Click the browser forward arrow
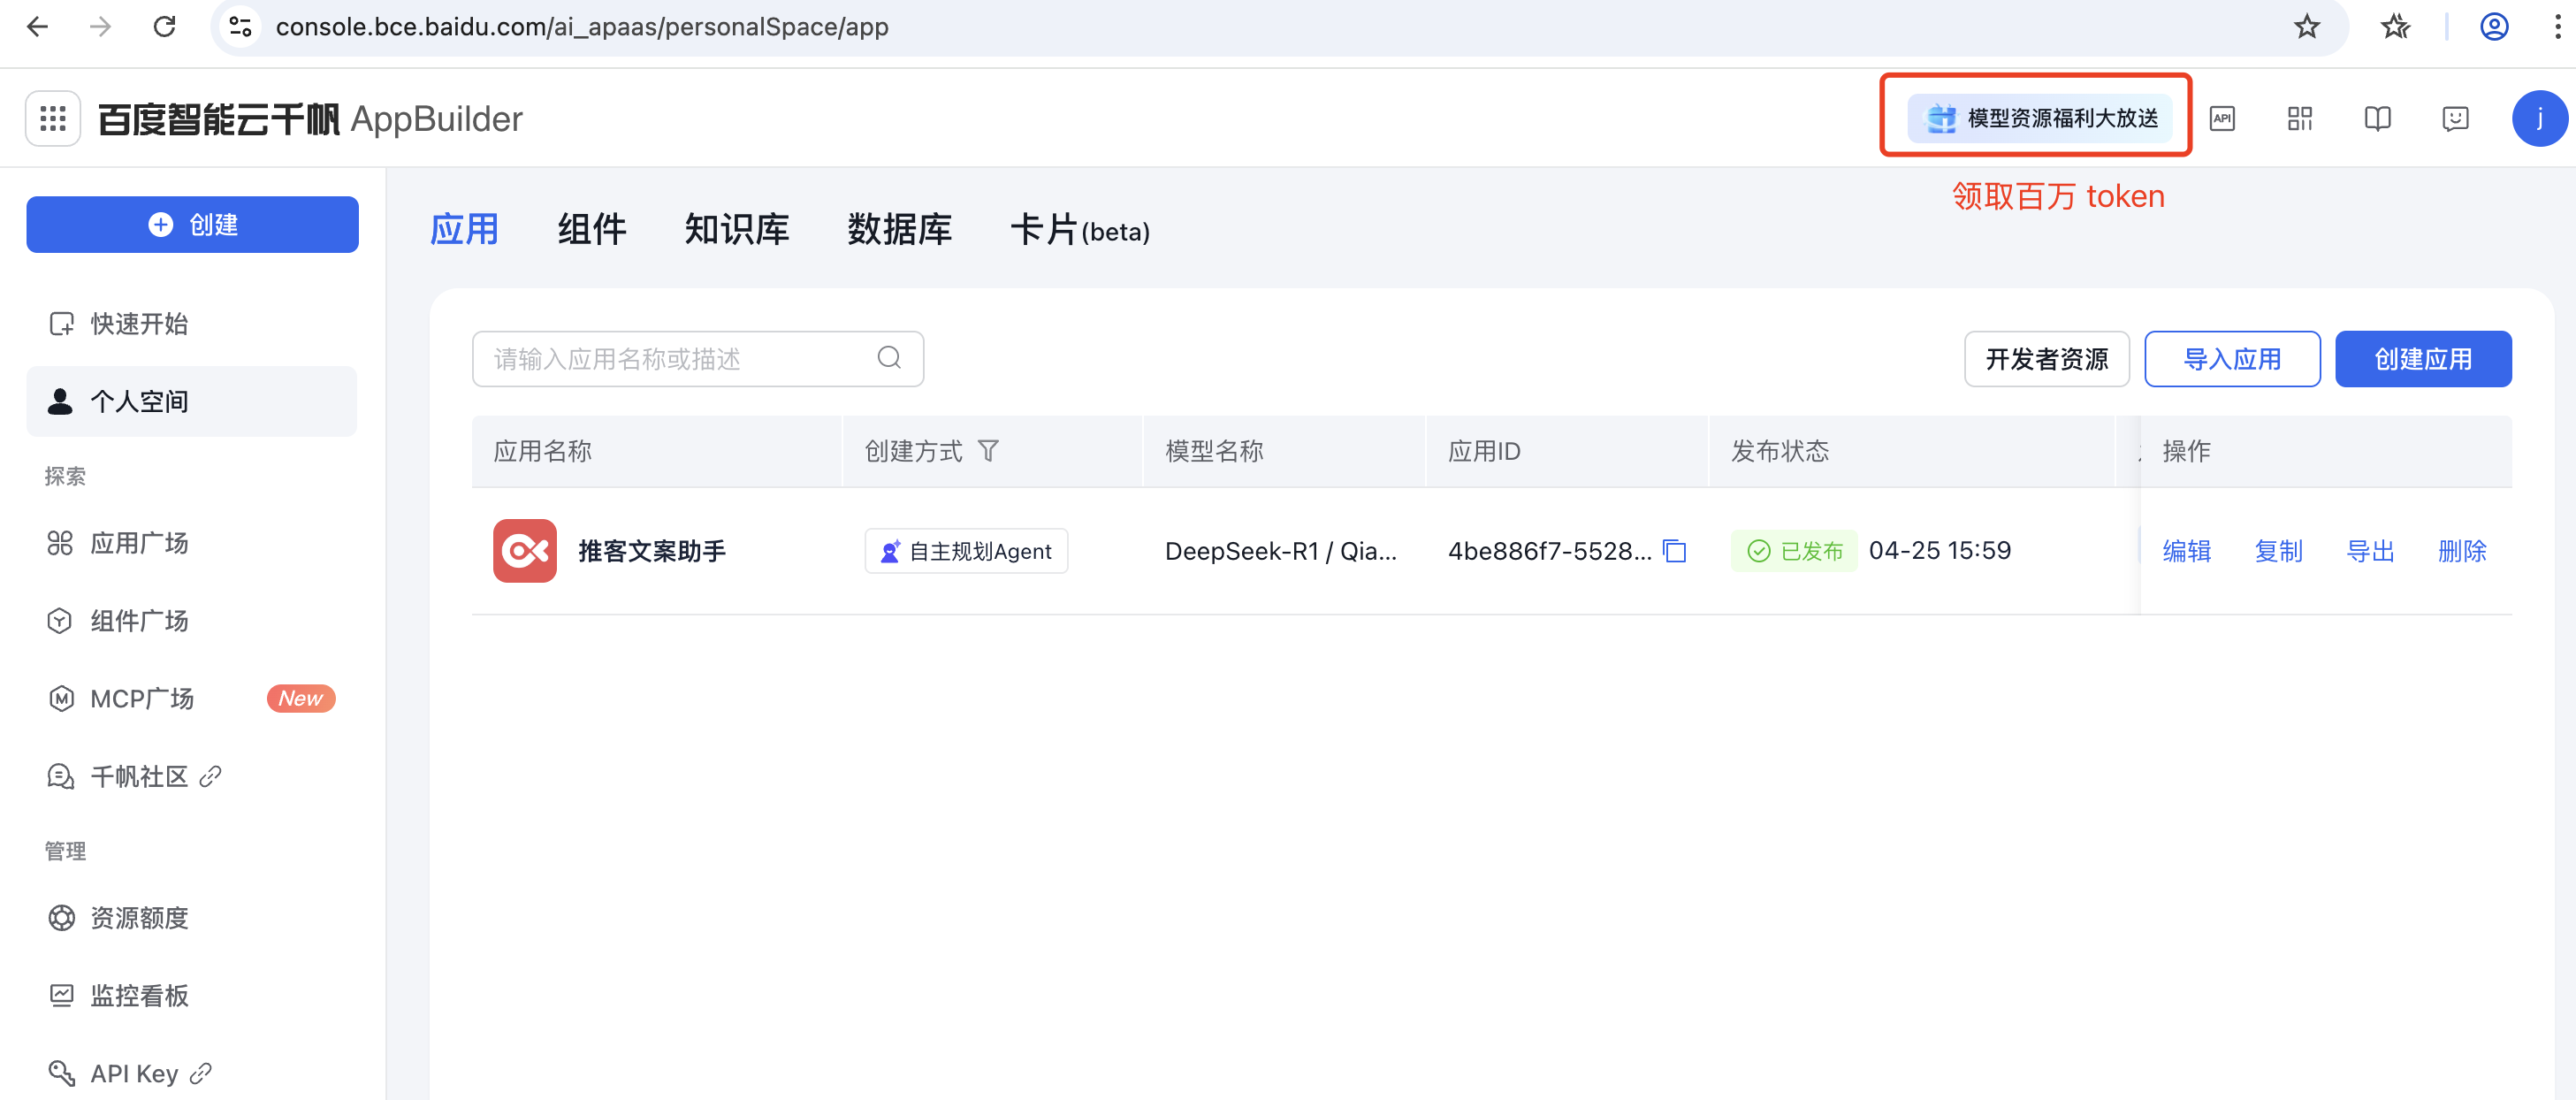The image size is (2576, 1100). pyautogui.click(x=100, y=27)
